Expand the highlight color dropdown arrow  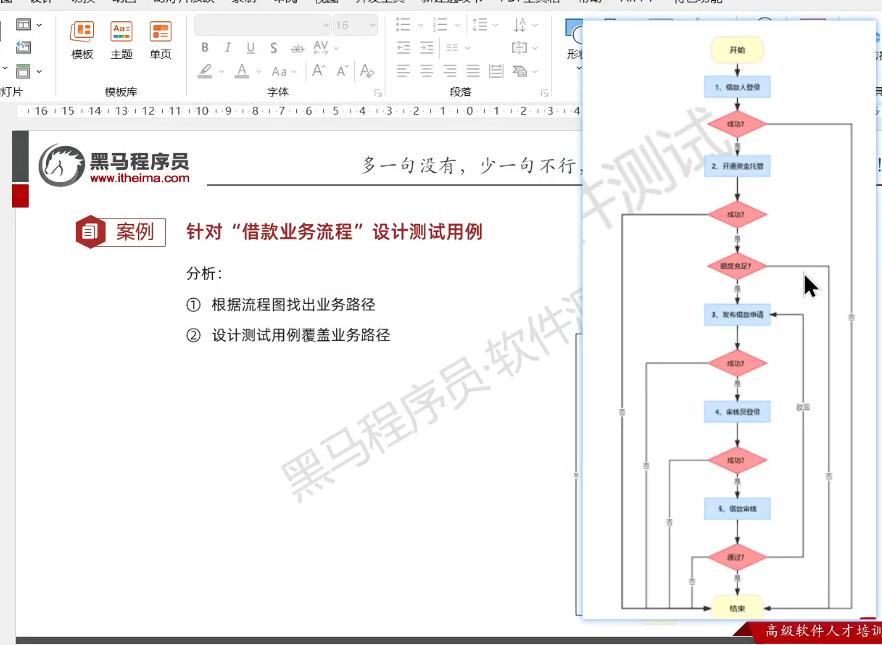pyautogui.click(x=222, y=72)
